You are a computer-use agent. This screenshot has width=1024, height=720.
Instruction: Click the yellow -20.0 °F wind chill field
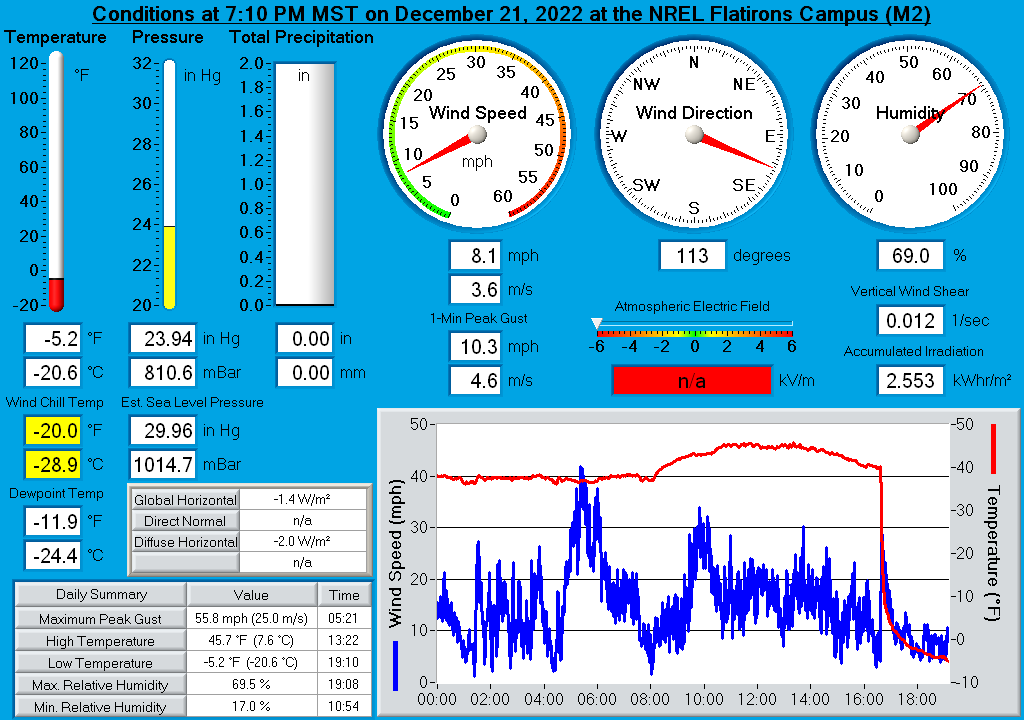pyautogui.click(x=53, y=431)
